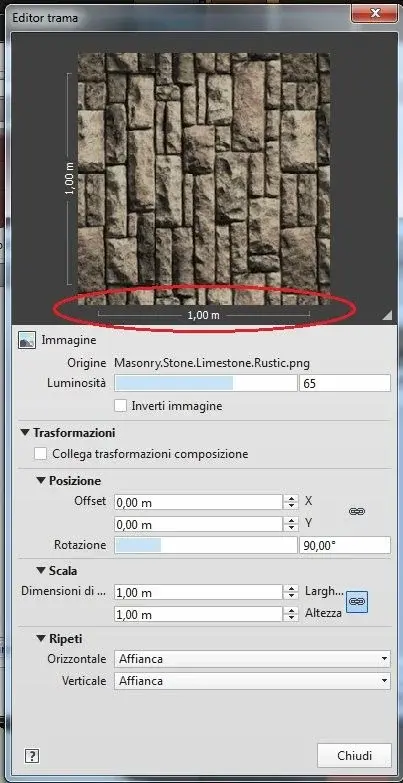Open help with the question mark icon

click(x=31, y=756)
